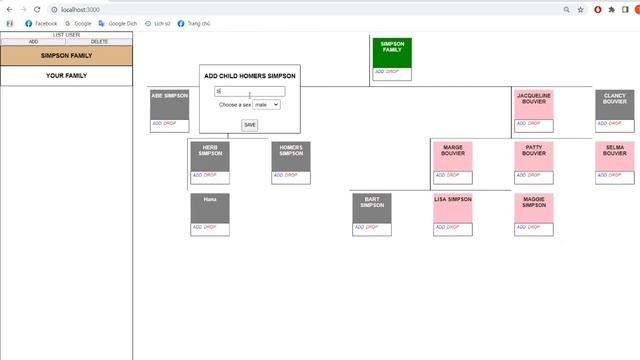The height and width of the screenshot is (360, 640).
Task: Click ADD under PATTY BOUVIER
Action: tap(522, 175)
